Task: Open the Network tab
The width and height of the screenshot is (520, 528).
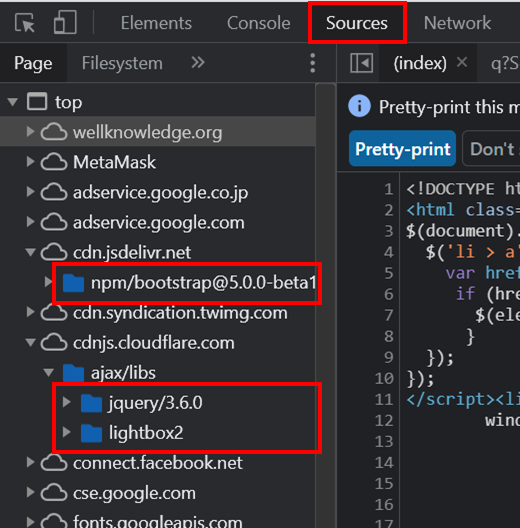Action: pyautogui.click(x=457, y=23)
